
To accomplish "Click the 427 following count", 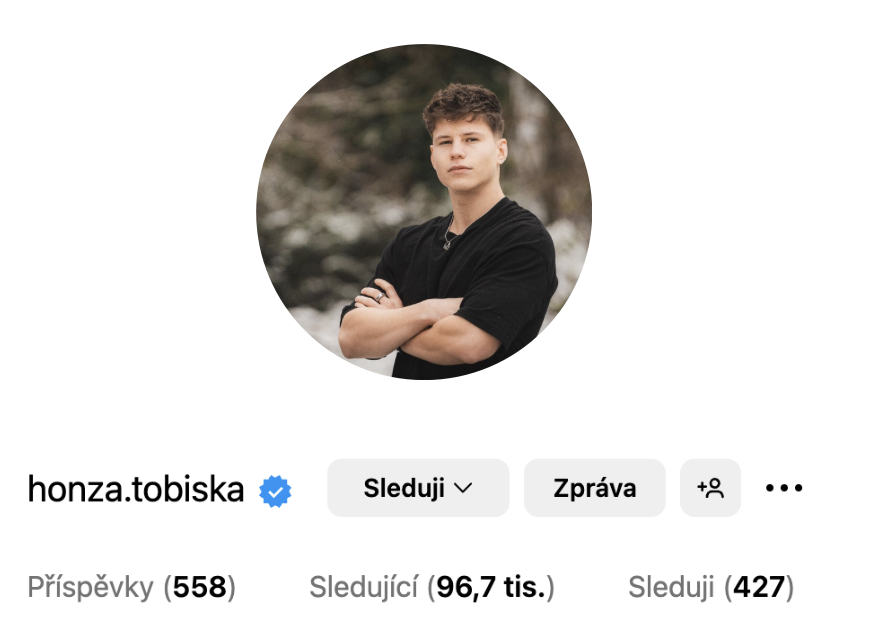I will 759,587.
